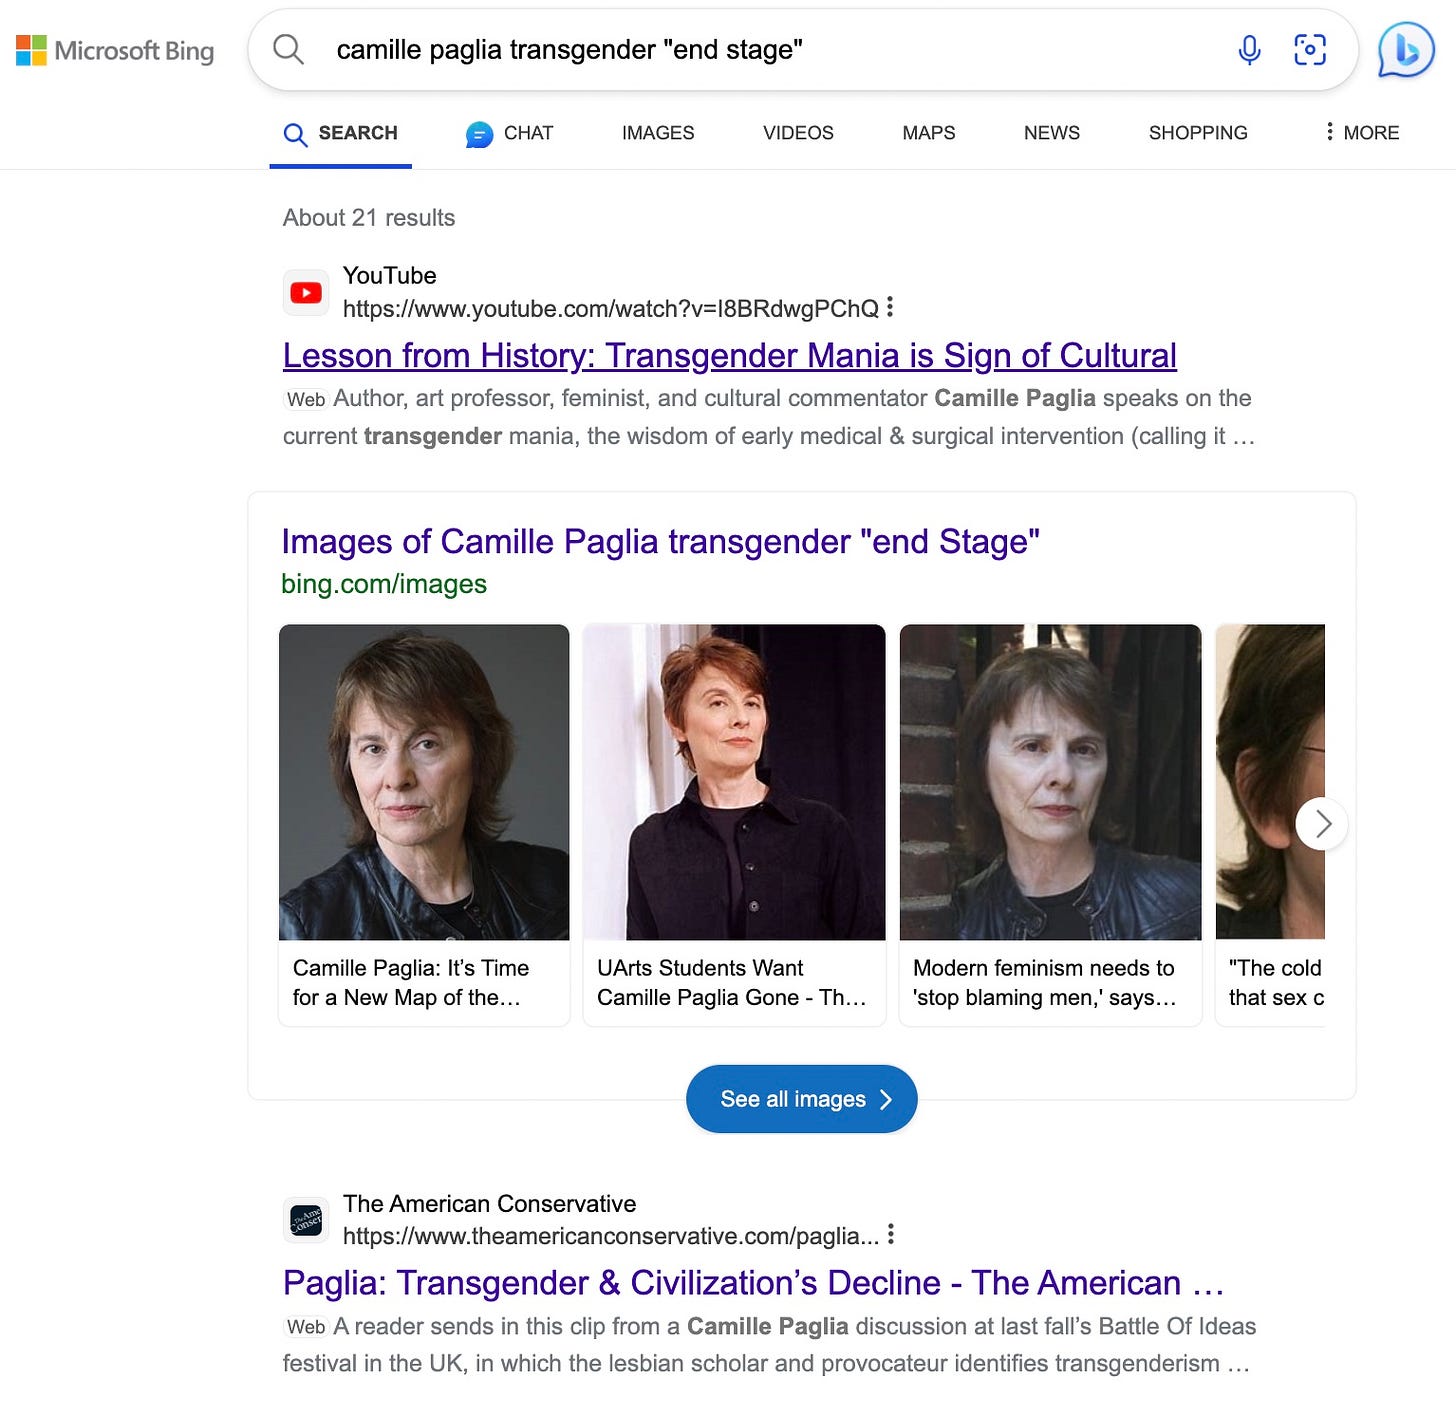The image size is (1456, 1414).
Task: Switch to the VIDEOS tab
Action: 798,133
